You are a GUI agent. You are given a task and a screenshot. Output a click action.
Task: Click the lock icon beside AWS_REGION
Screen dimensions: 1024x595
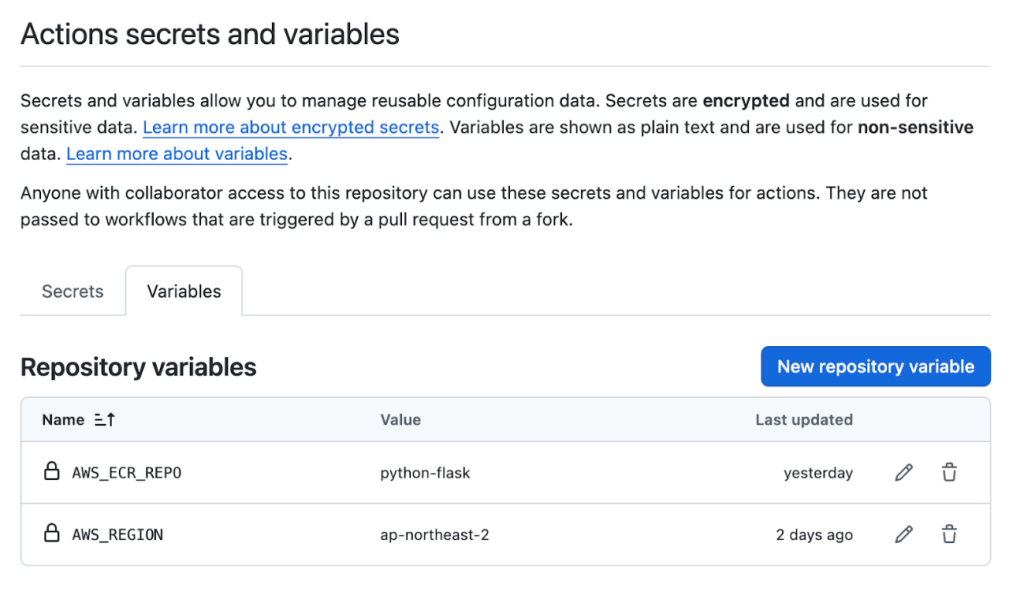click(x=52, y=534)
